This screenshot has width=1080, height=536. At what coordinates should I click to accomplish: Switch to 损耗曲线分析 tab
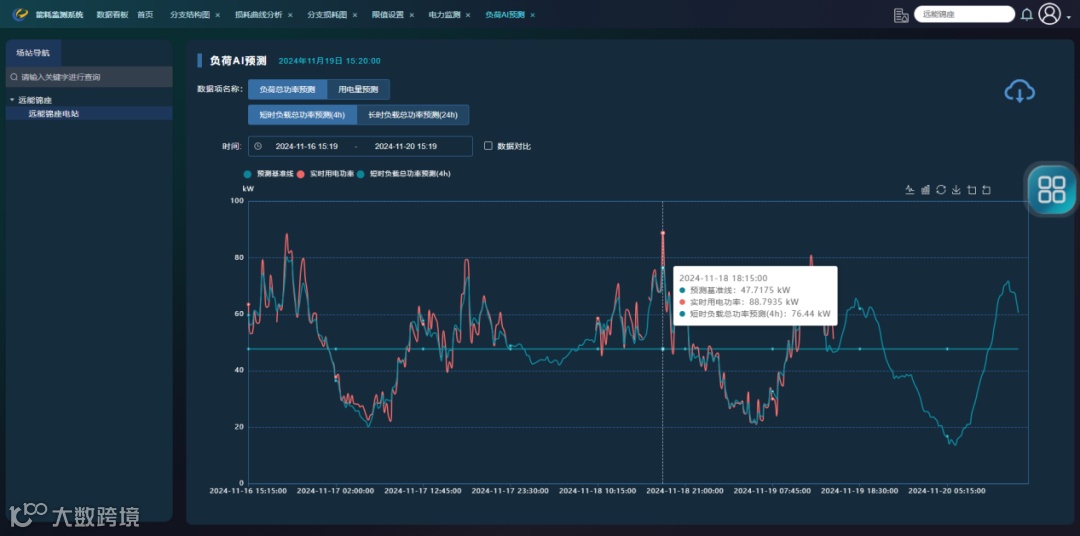(258, 14)
